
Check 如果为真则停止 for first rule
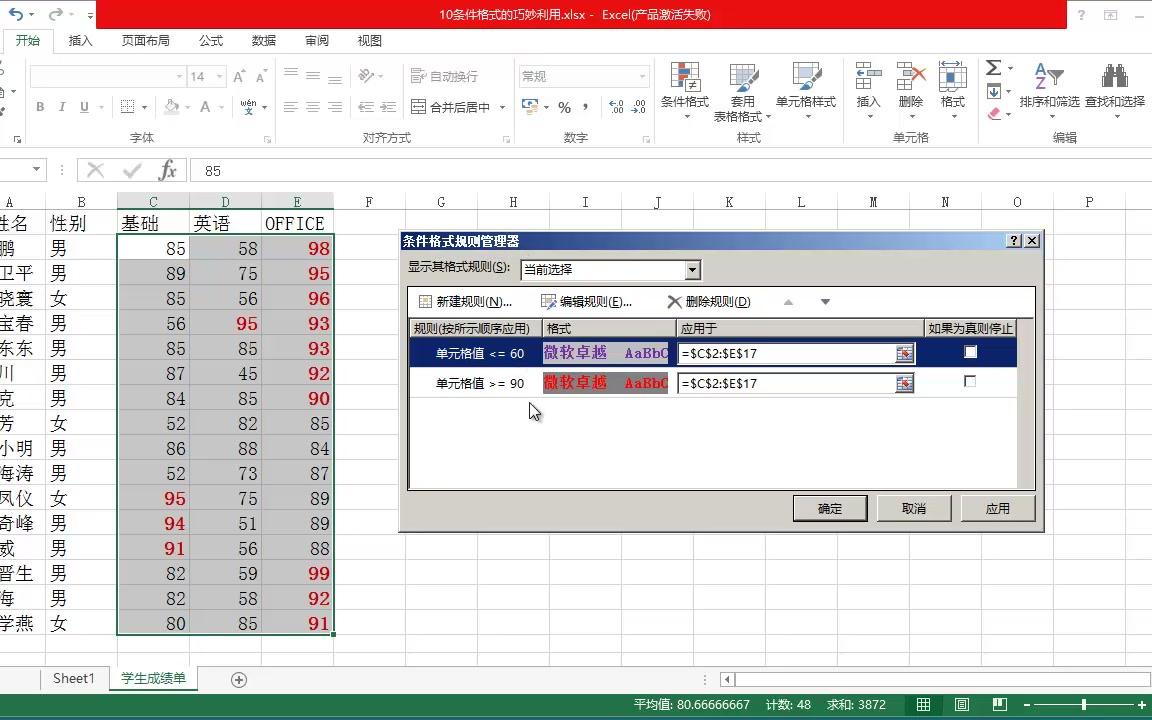(x=969, y=352)
